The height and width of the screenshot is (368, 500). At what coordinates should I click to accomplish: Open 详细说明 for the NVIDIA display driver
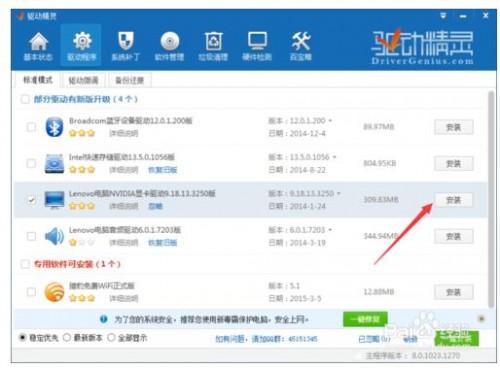click(124, 206)
